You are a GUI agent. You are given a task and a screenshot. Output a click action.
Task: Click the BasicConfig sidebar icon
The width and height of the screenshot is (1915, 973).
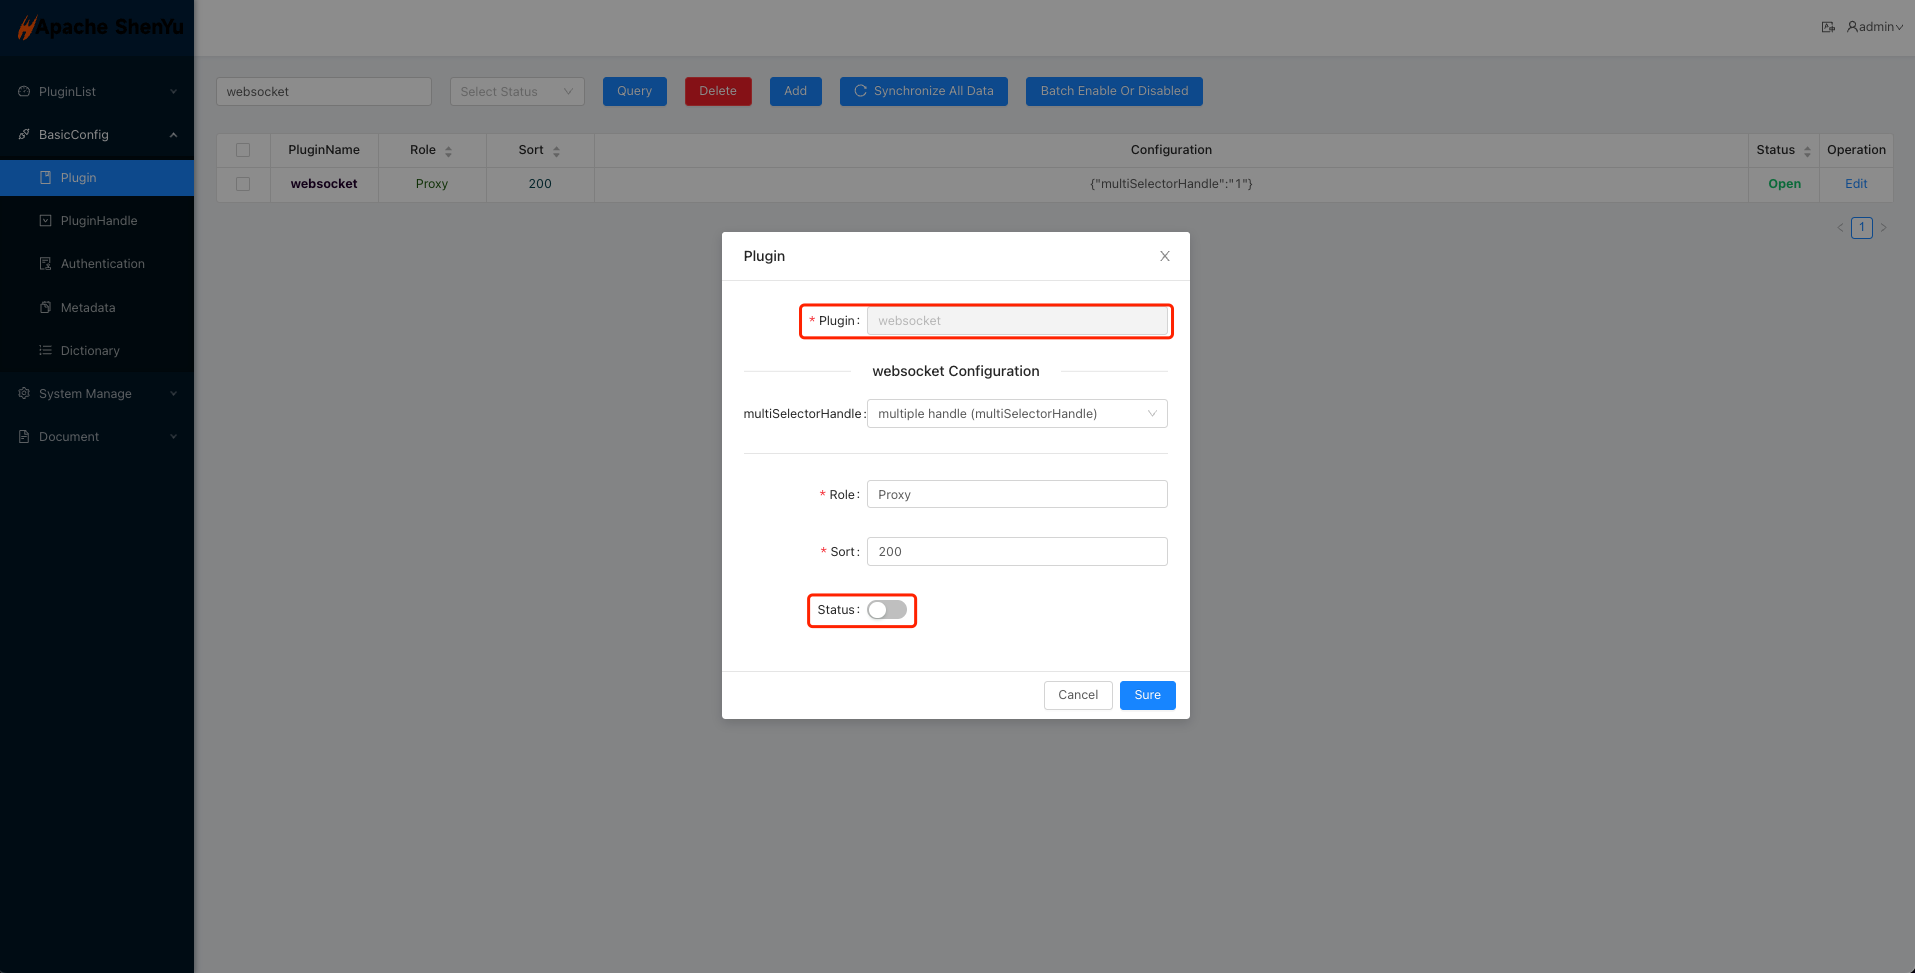[x=24, y=134]
